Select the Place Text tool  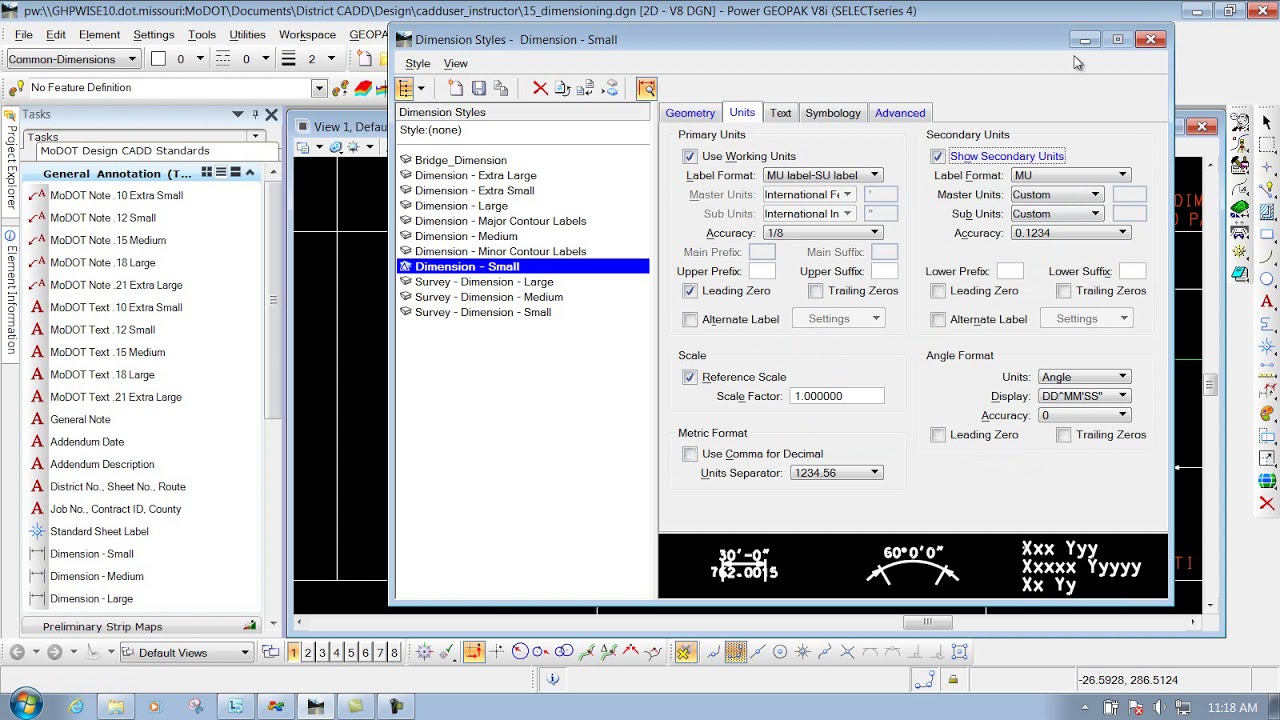(x=1267, y=301)
